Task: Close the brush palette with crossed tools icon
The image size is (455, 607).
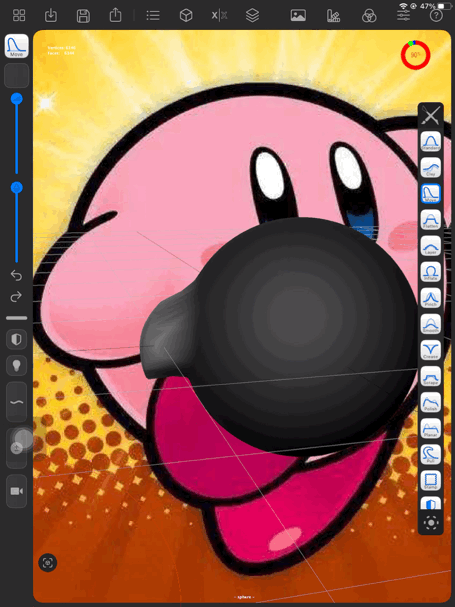Action: click(x=431, y=115)
